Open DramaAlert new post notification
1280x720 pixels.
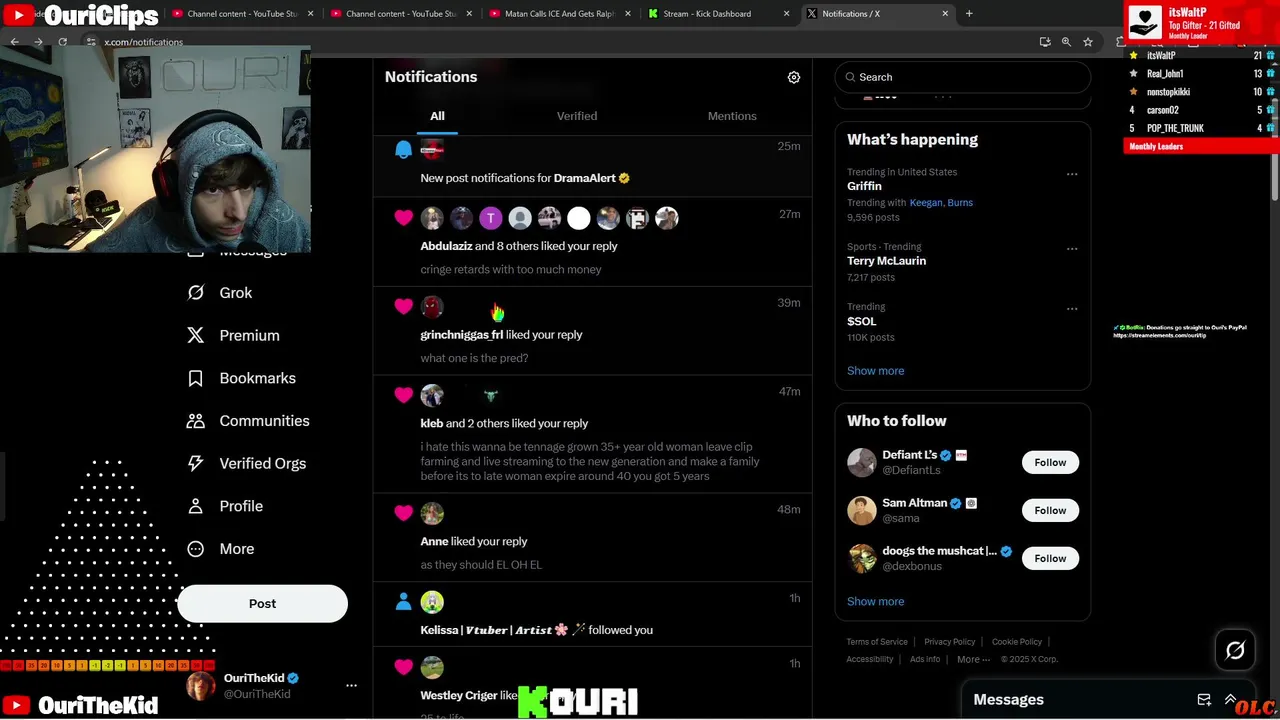pyautogui.click(x=593, y=166)
